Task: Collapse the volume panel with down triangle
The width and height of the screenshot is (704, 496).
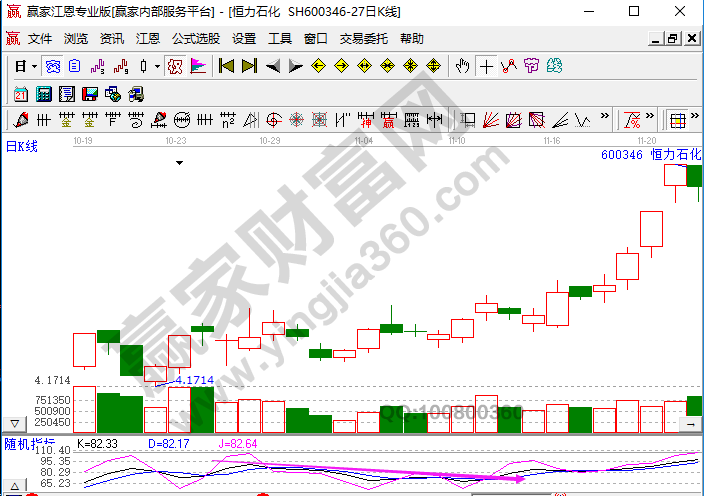Action: (x=14, y=424)
